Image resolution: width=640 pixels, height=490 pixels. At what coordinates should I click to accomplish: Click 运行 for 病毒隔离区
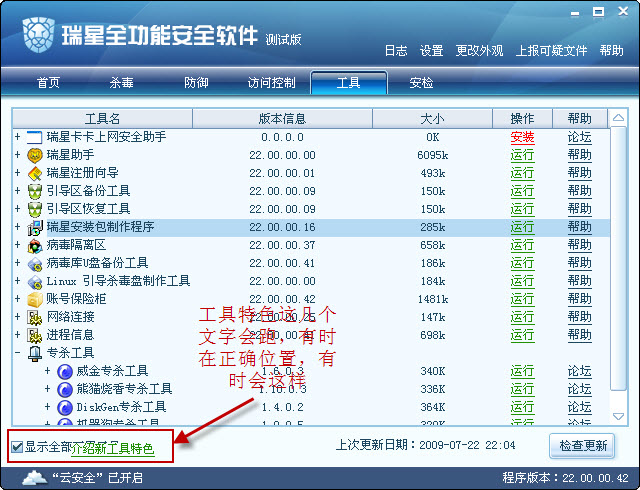522,245
